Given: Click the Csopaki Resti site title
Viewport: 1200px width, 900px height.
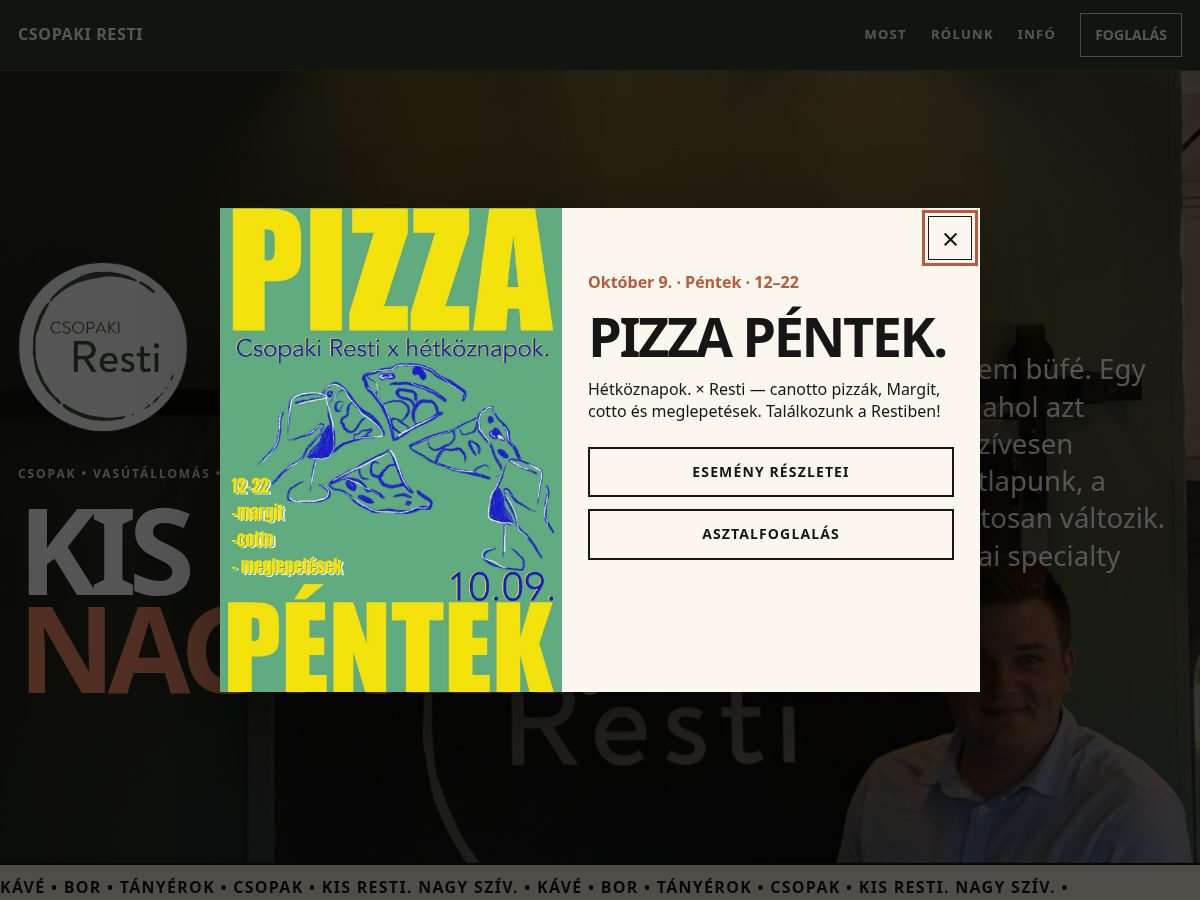Looking at the screenshot, I should coord(80,35).
